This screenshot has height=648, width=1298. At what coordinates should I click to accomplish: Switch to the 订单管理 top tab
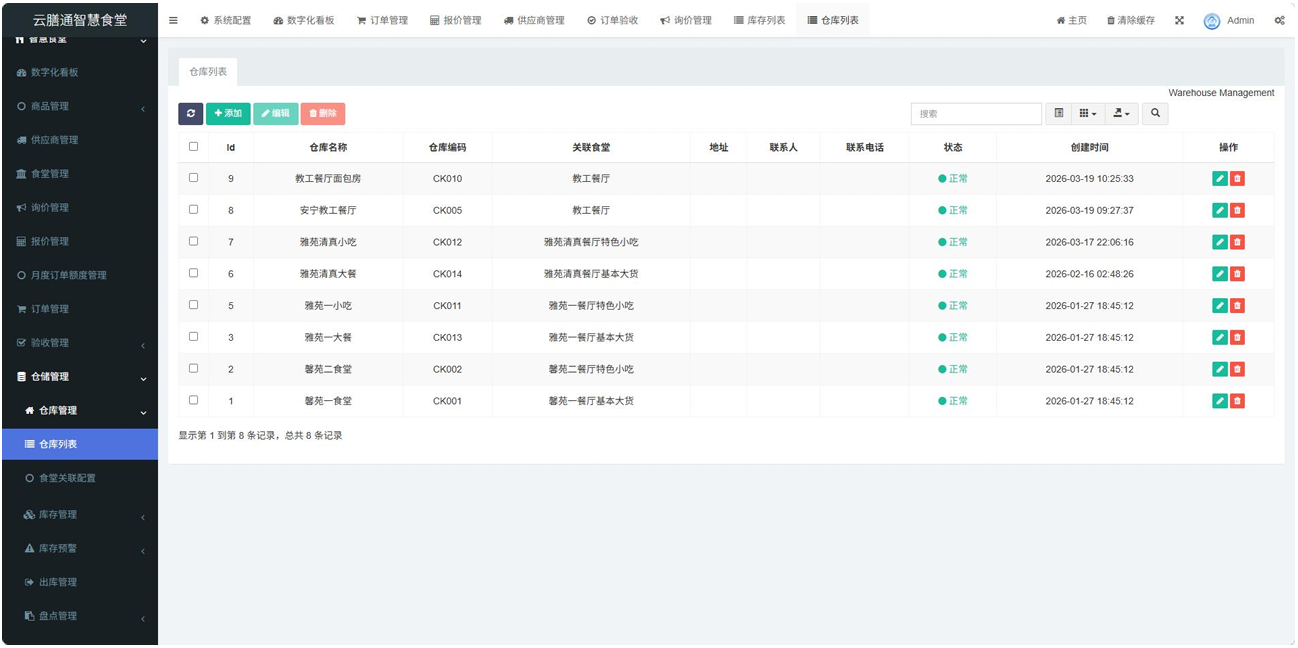(382, 20)
